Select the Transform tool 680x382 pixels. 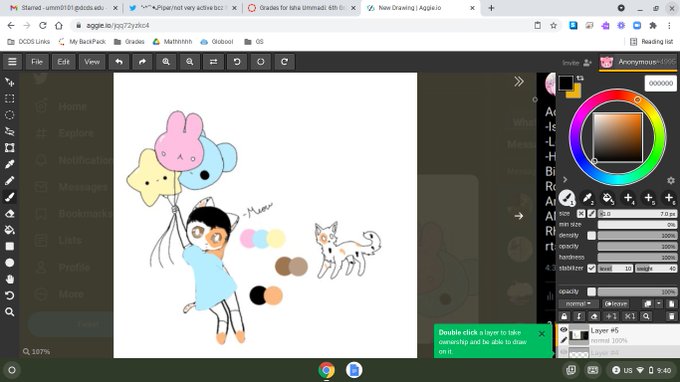pos(10,148)
